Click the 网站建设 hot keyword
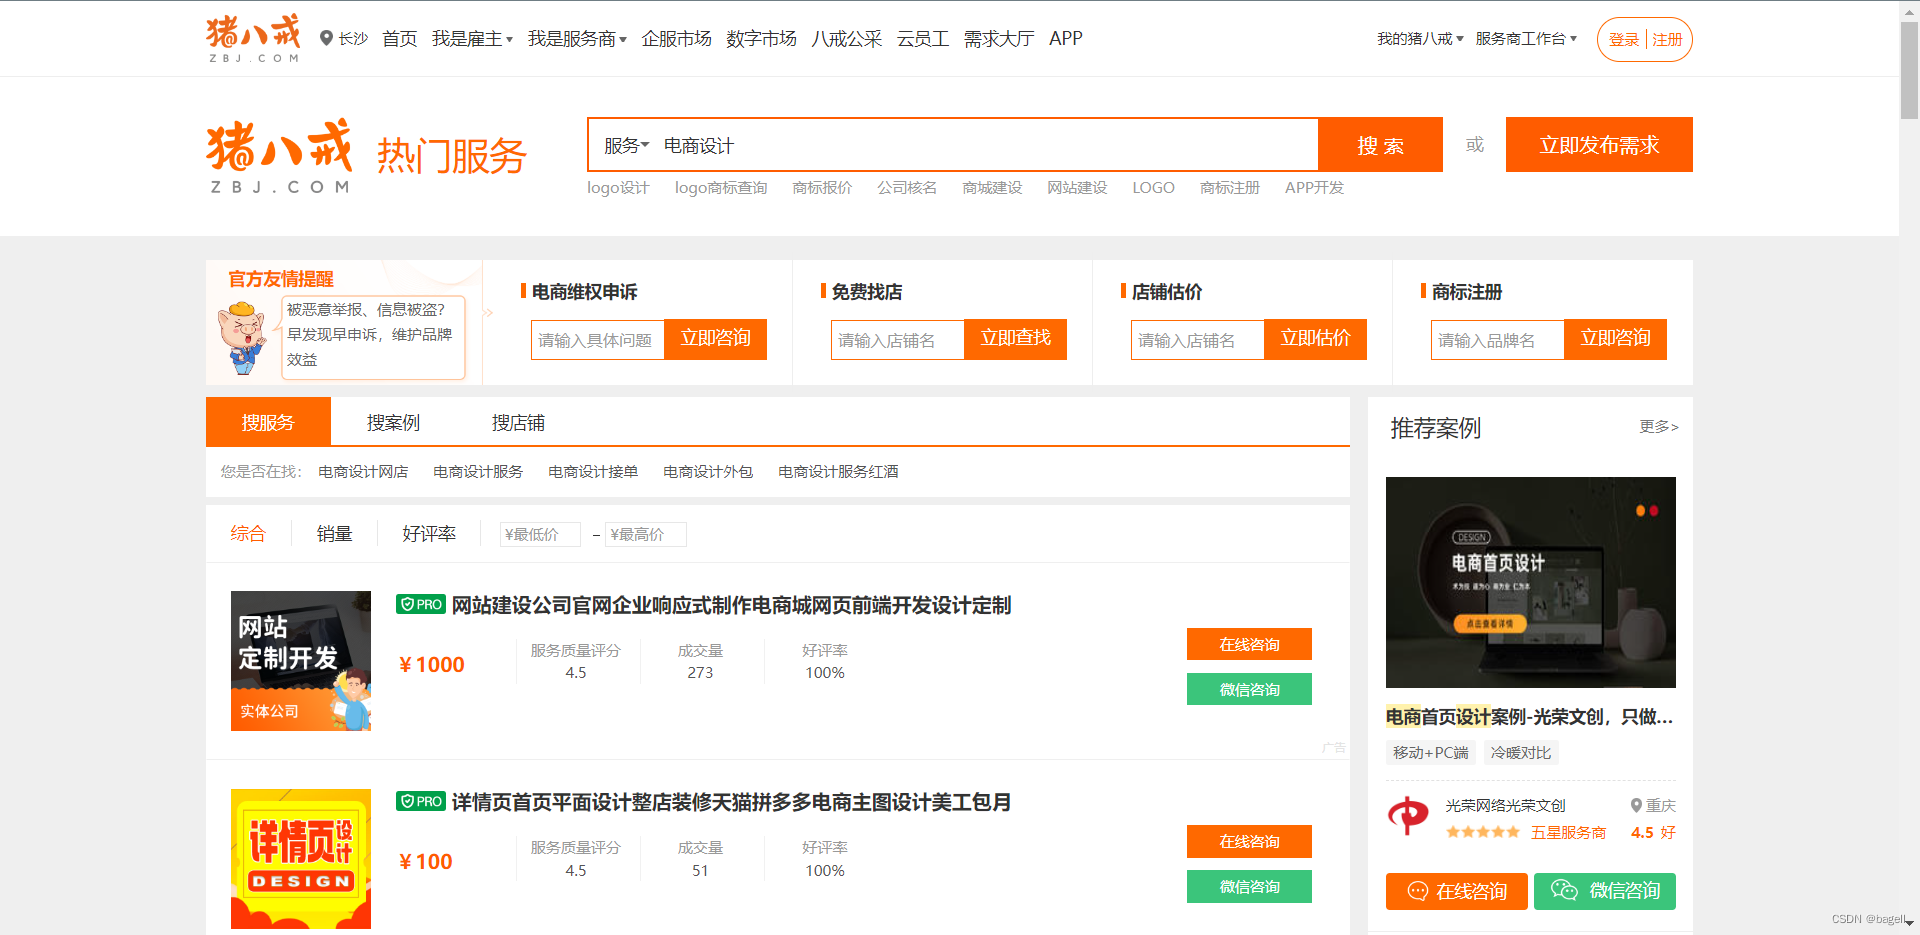 pos(1077,187)
